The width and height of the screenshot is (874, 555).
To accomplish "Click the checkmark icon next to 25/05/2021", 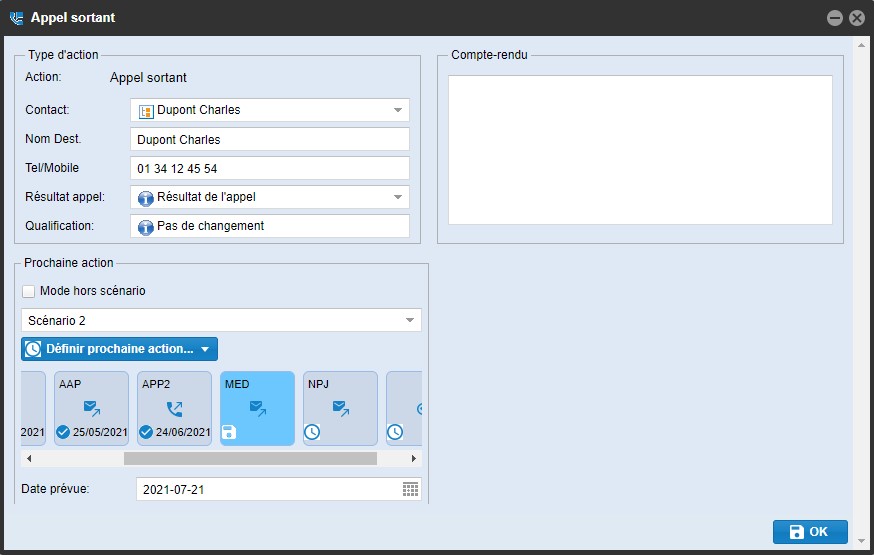I will (x=63, y=432).
